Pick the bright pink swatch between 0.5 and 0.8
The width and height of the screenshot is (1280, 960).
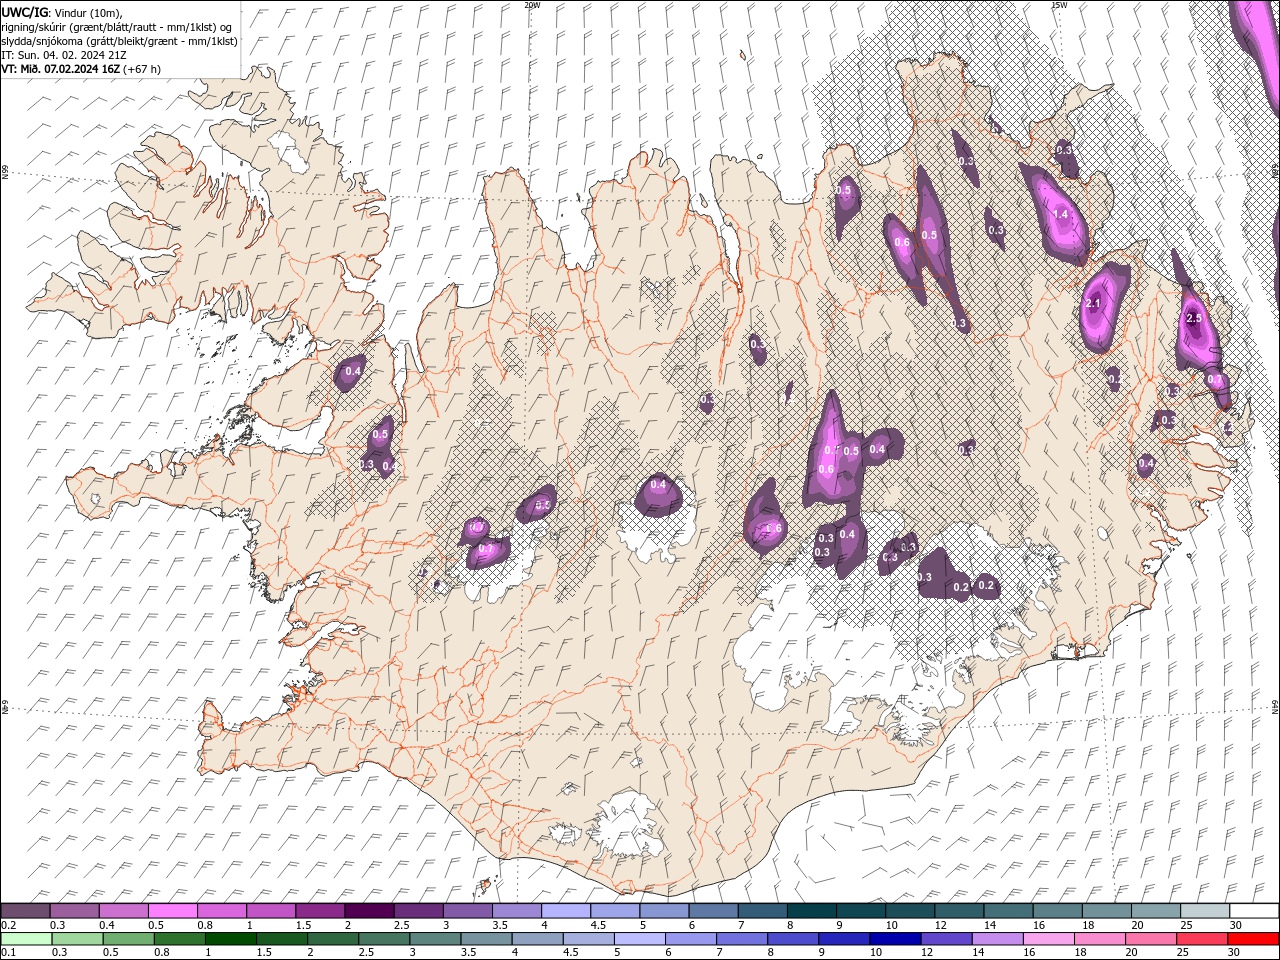point(173,911)
